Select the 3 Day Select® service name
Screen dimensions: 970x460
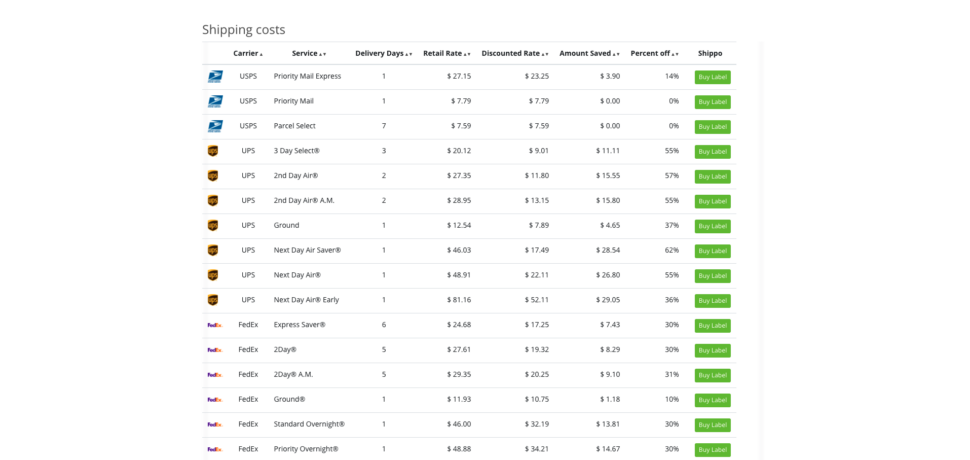(297, 151)
